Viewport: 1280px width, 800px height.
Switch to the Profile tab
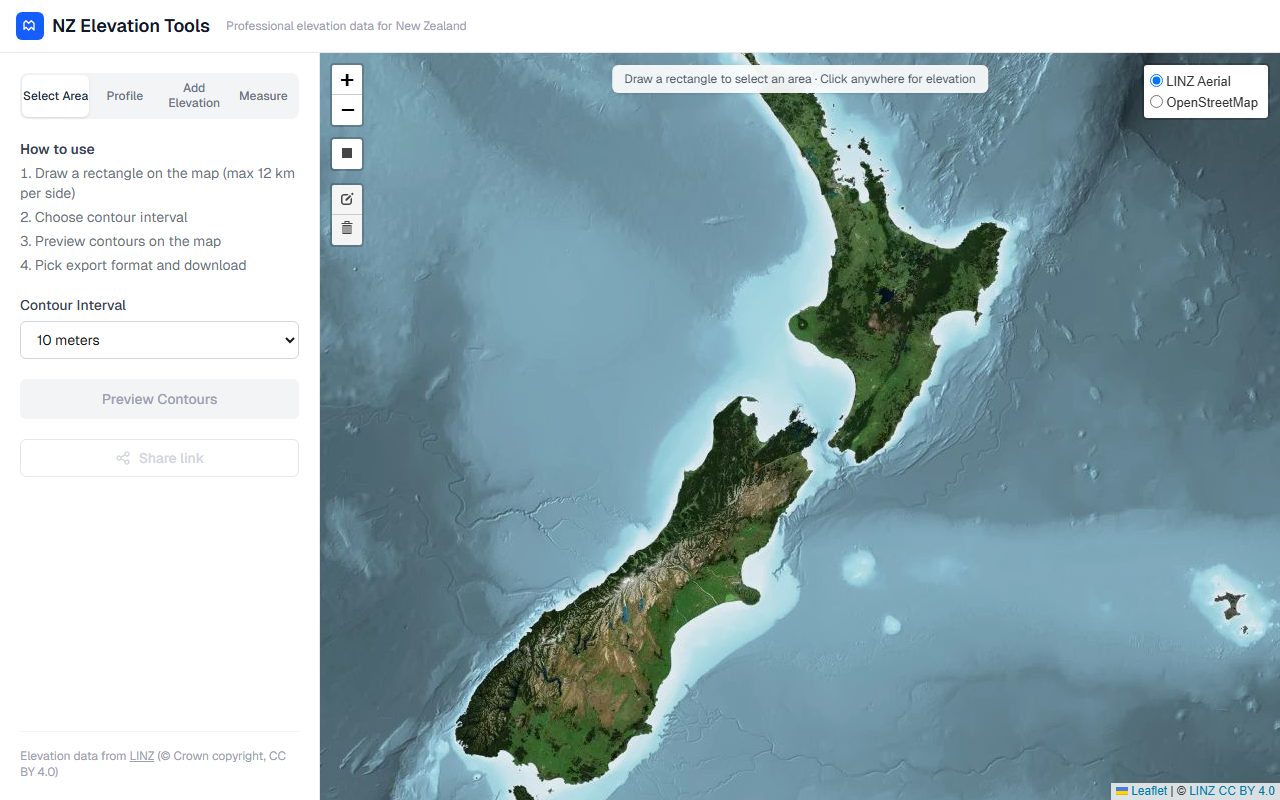coord(124,96)
